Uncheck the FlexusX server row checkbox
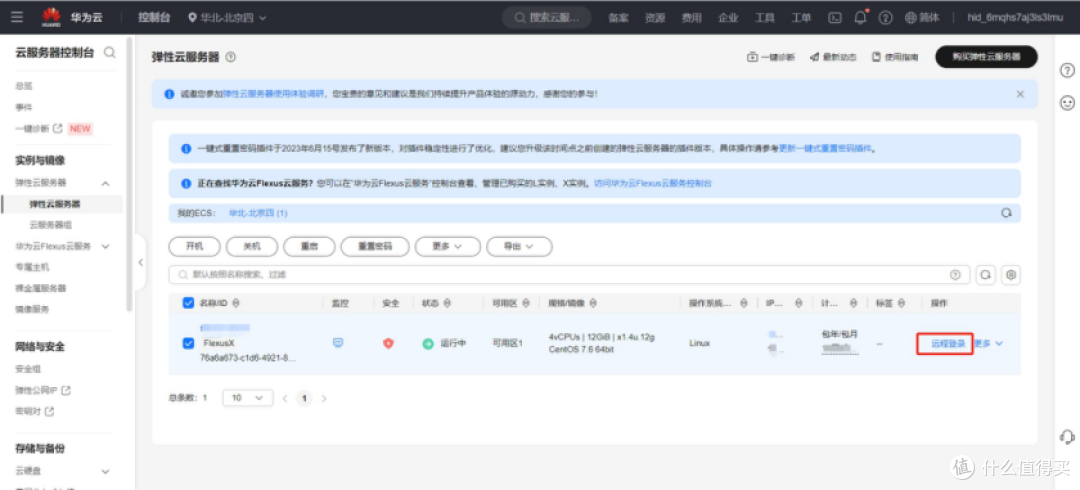1080x490 pixels. [188, 343]
